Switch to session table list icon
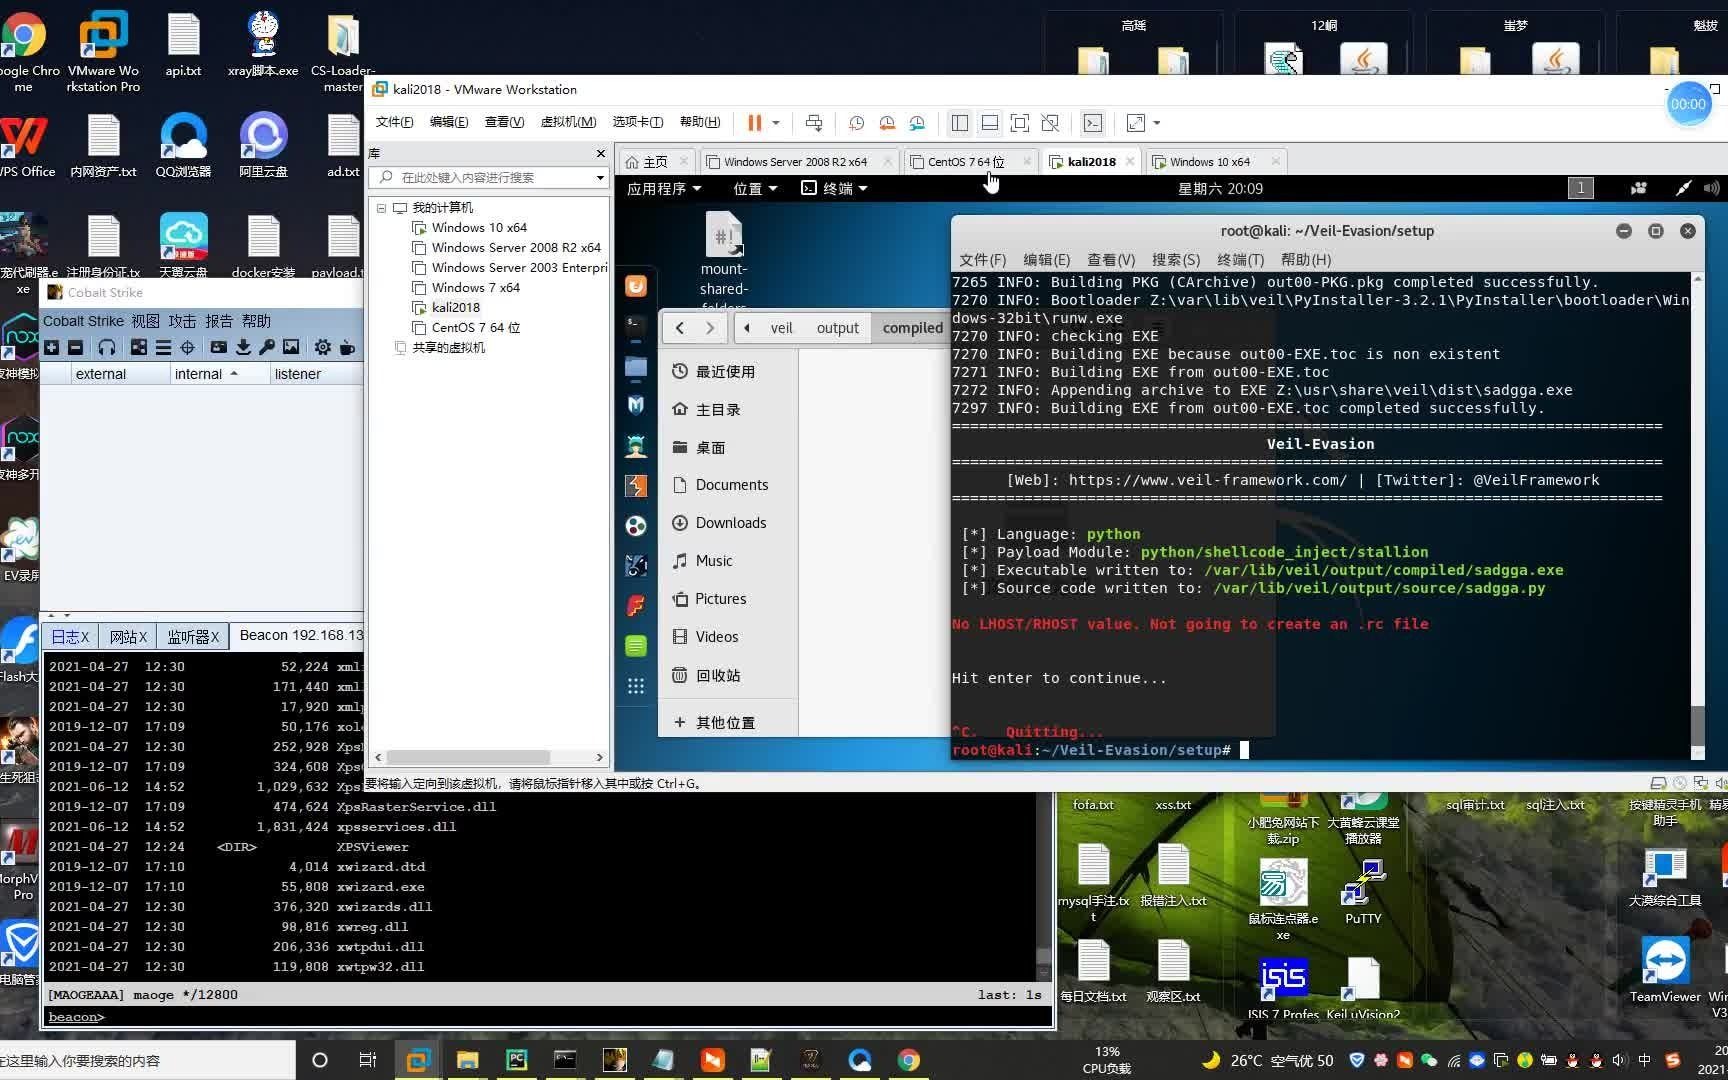The height and width of the screenshot is (1080, 1728). pos(163,347)
